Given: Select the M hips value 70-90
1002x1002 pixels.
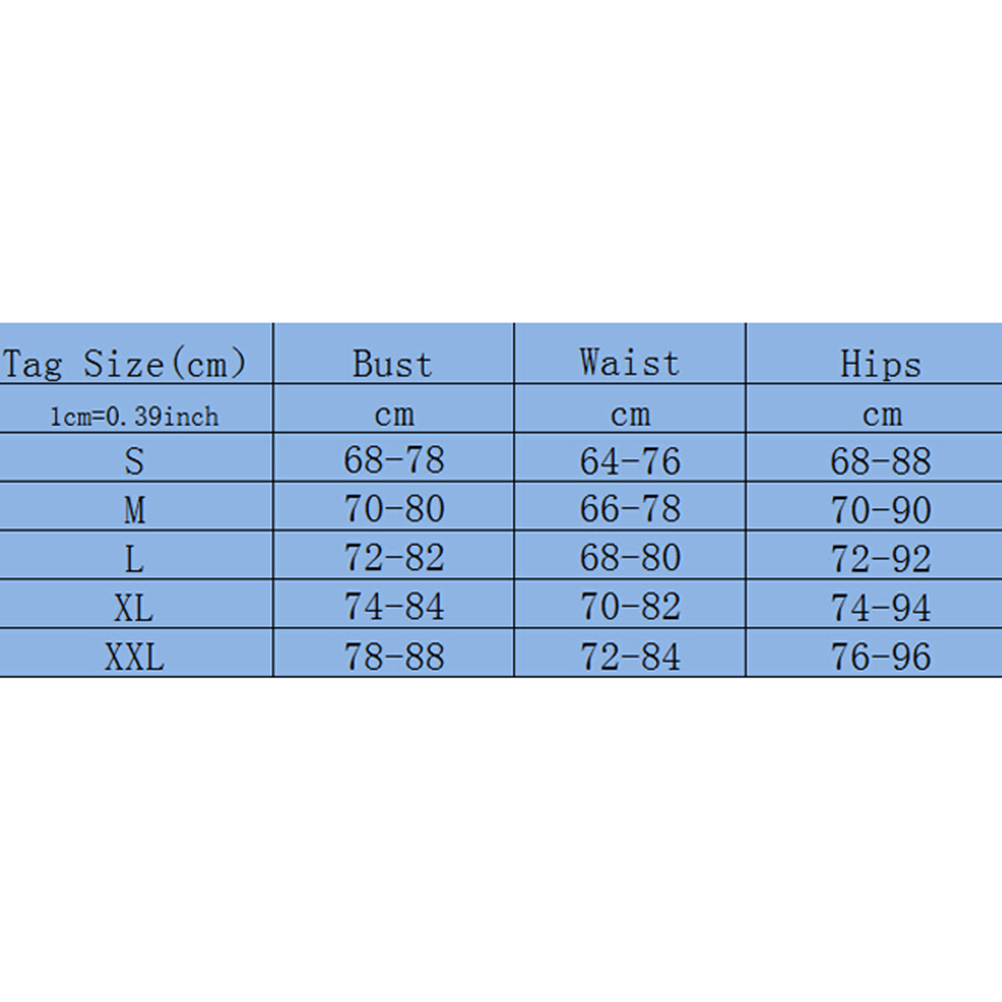Looking at the screenshot, I should pyautogui.click(x=881, y=510).
